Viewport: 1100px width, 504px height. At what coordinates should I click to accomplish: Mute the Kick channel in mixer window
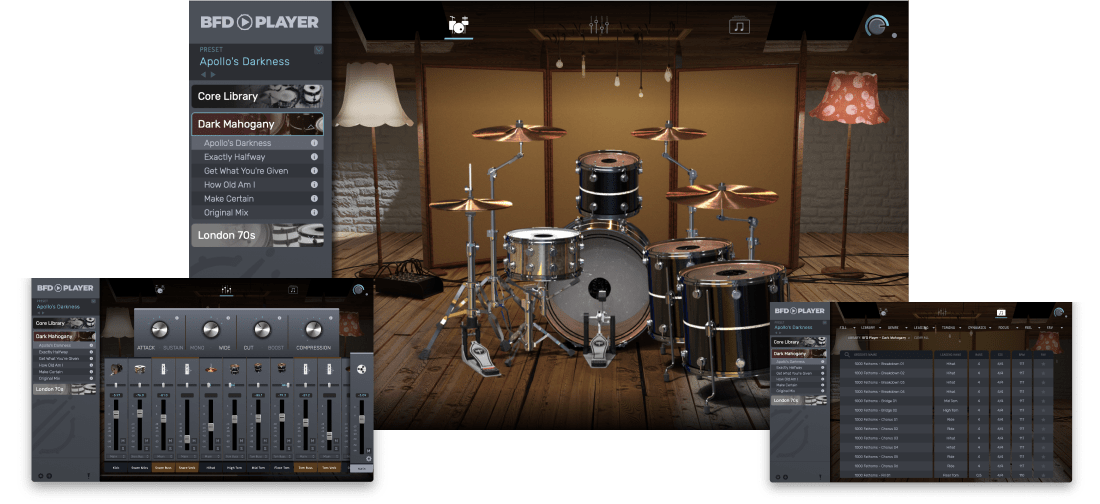pos(123,441)
